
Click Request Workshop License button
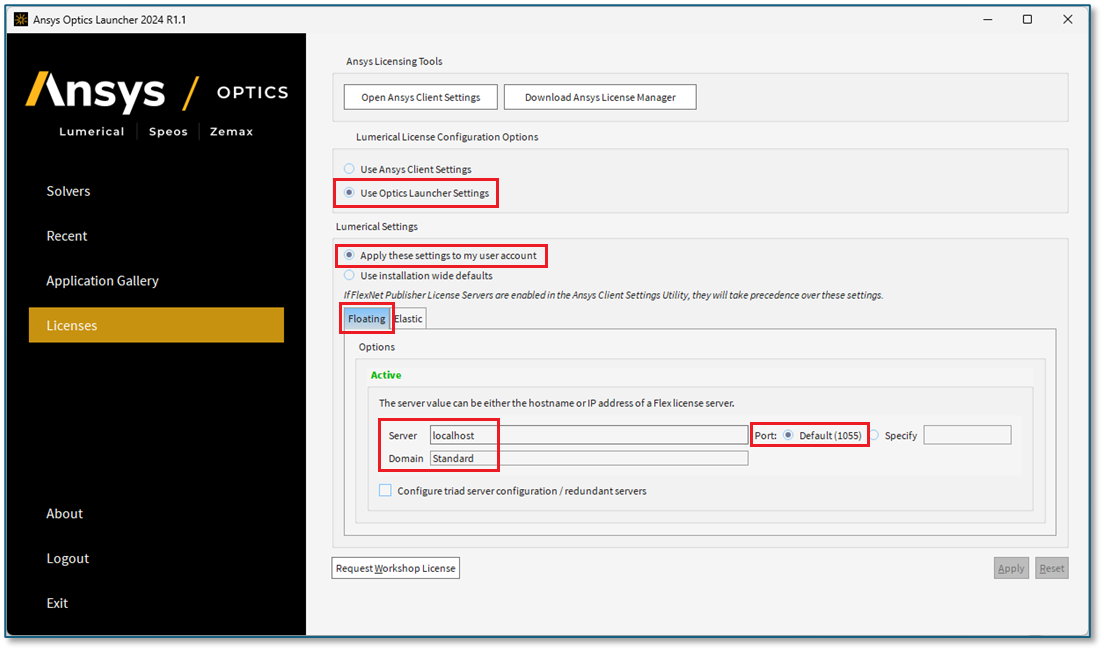pyautogui.click(x=396, y=568)
